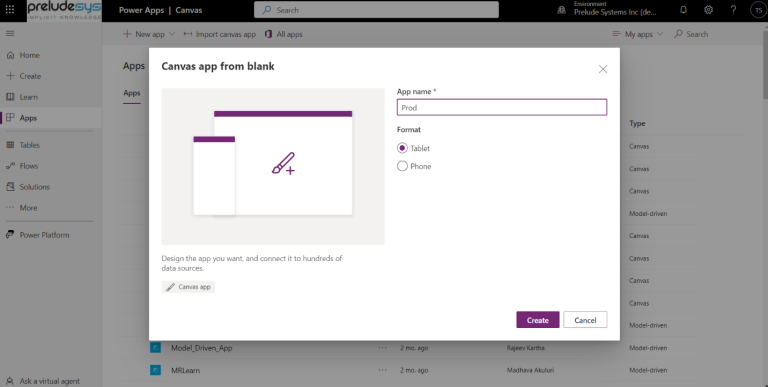Open the help question mark icon
The image size is (768, 387).
pos(733,10)
